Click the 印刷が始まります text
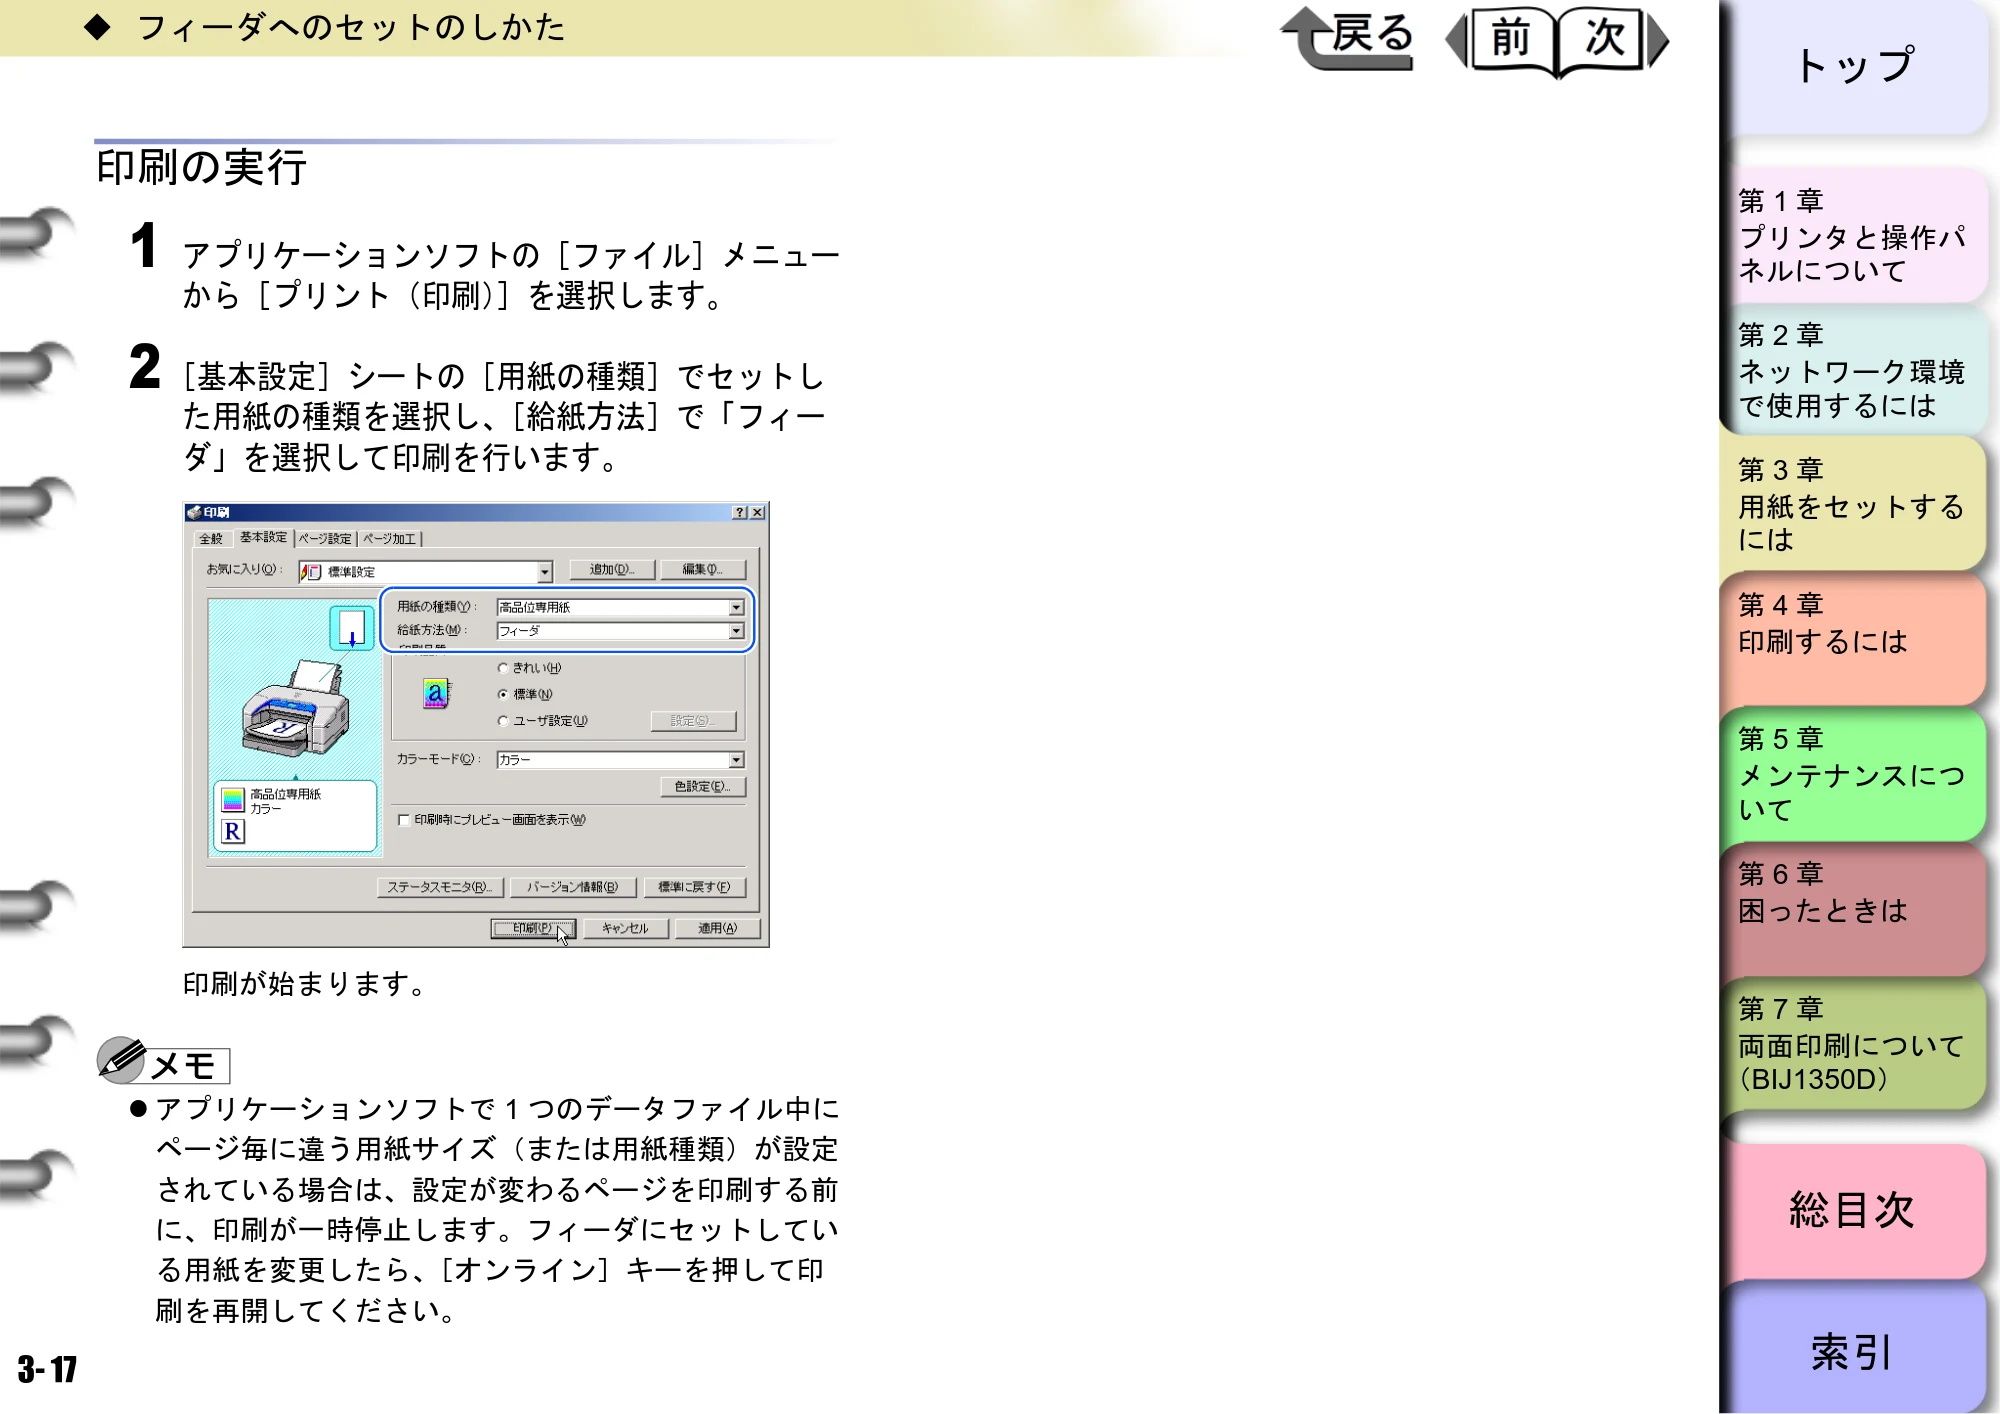 pyautogui.click(x=305, y=984)
